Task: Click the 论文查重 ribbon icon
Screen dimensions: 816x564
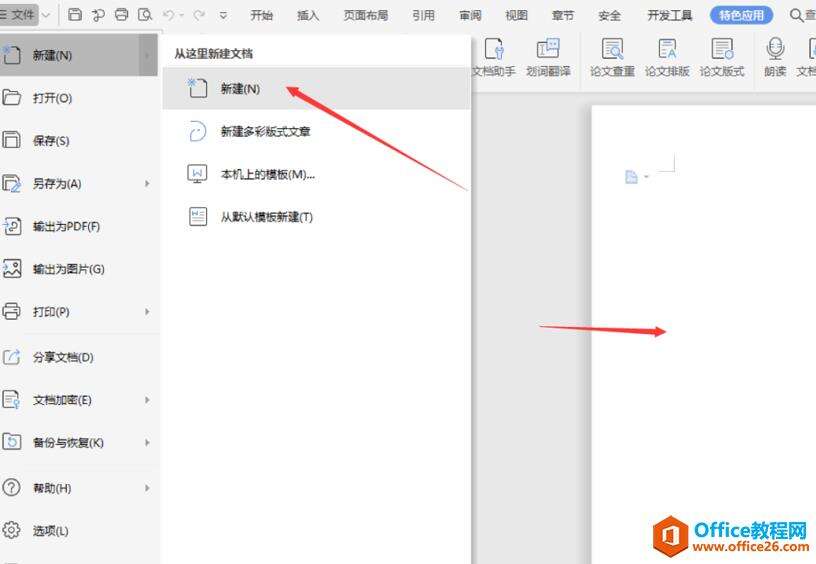Action: pyautogui.click(x=613, y=49)
